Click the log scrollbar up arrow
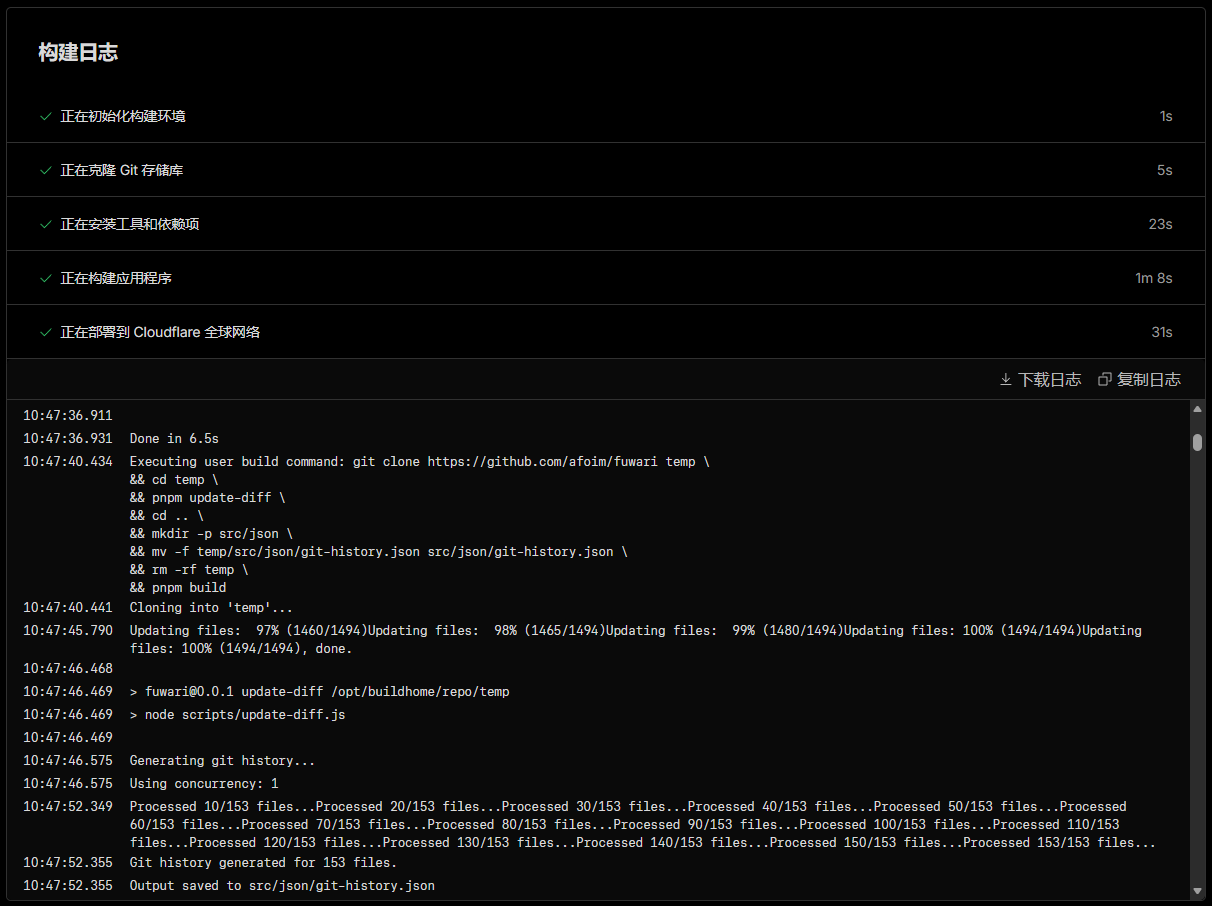 coord(1197,409)
